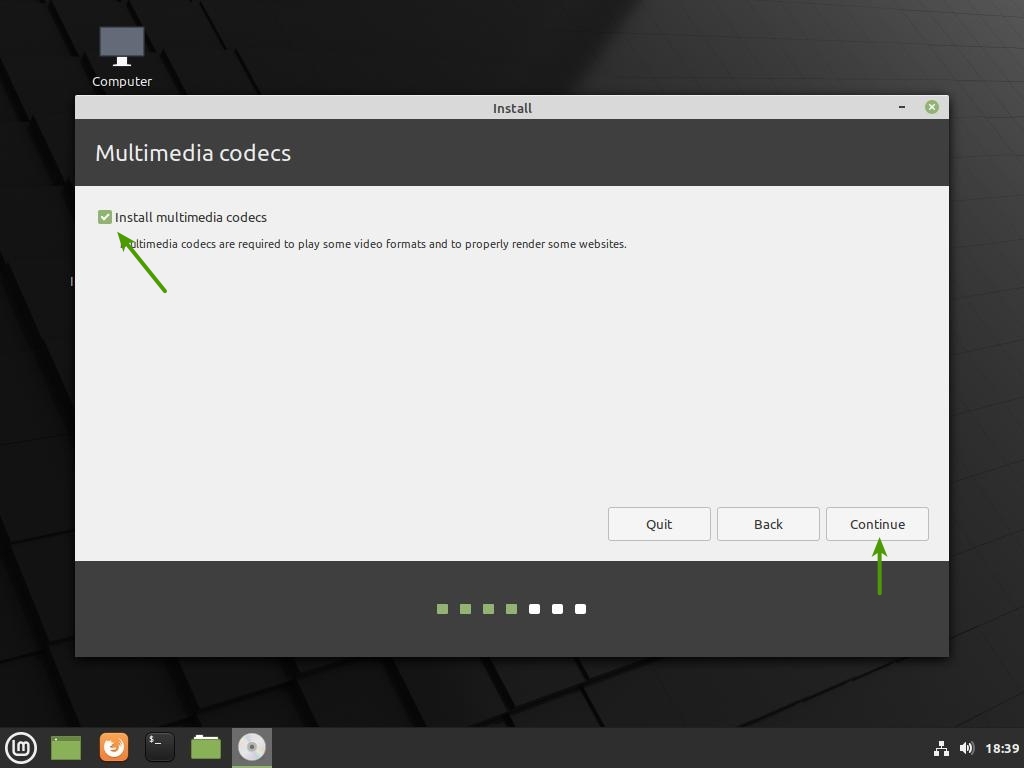The image size is (1024, 768).
Task: Click the Install window title bar
Action: click(x=512, y=108)
